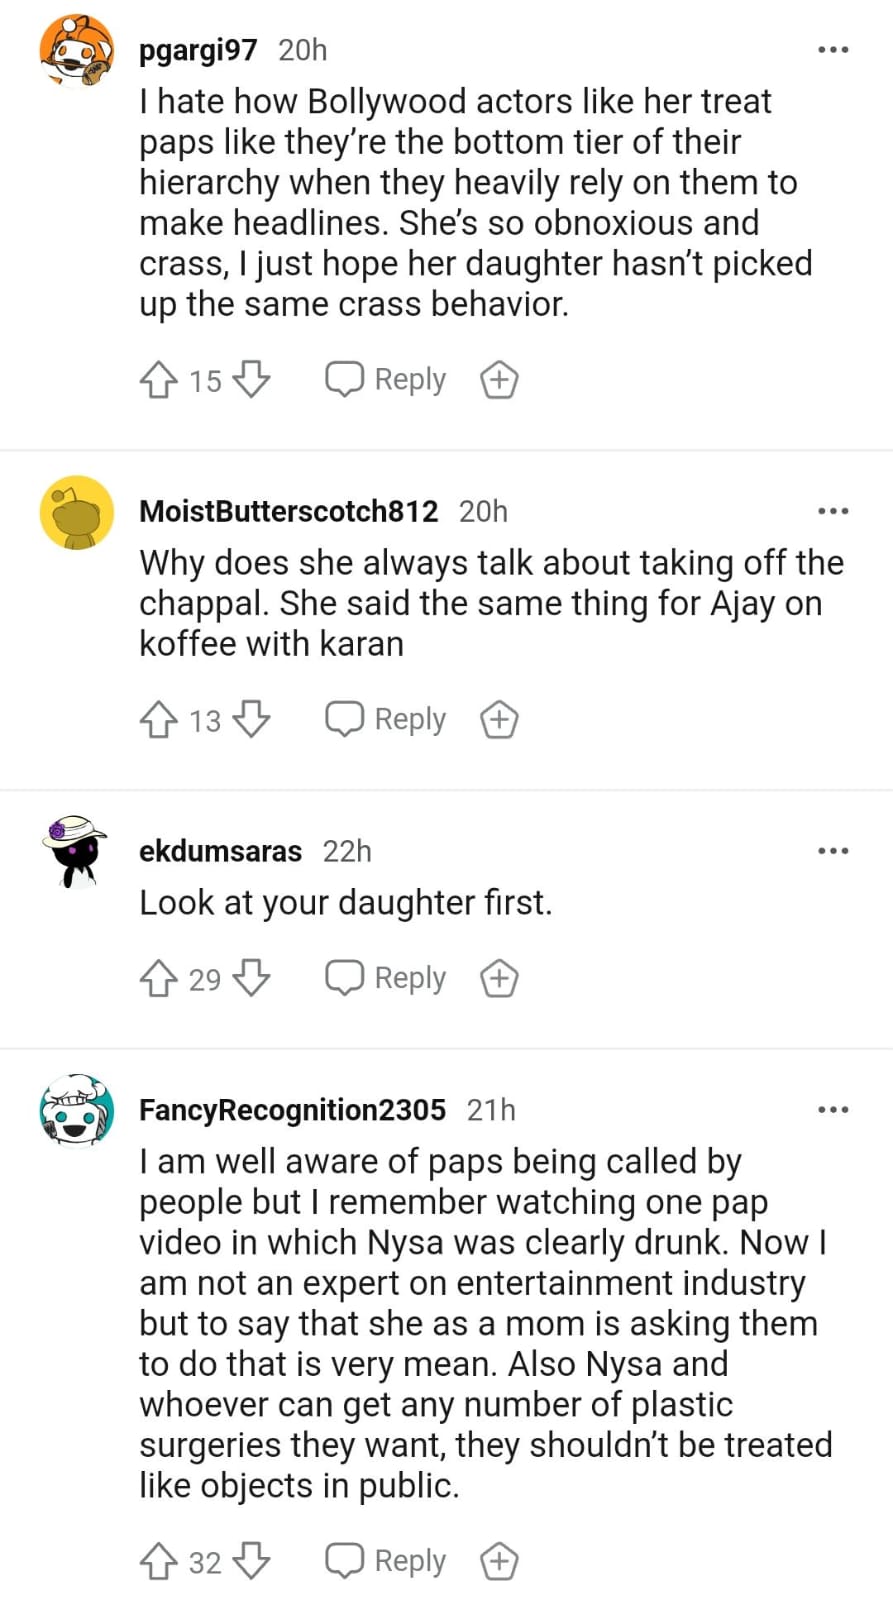Upvote pgargi97's comment

click(x=158, y=380)
